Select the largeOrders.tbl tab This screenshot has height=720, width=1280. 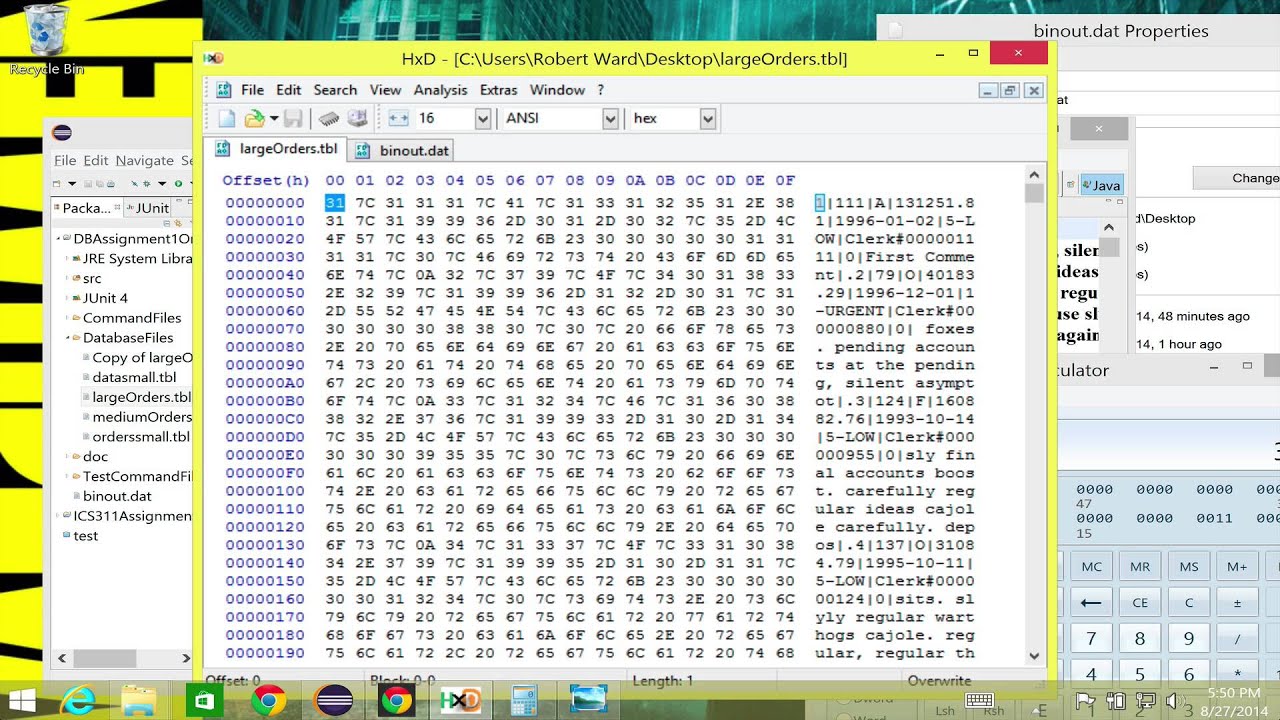pos(276,149)
